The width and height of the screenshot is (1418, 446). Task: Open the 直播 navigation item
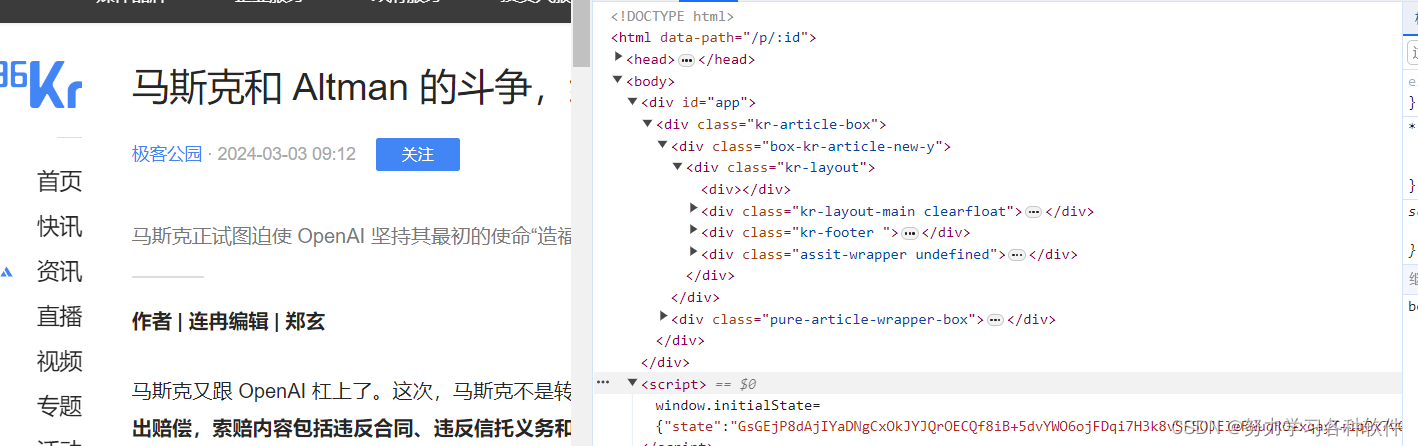[x=59, y=316]
